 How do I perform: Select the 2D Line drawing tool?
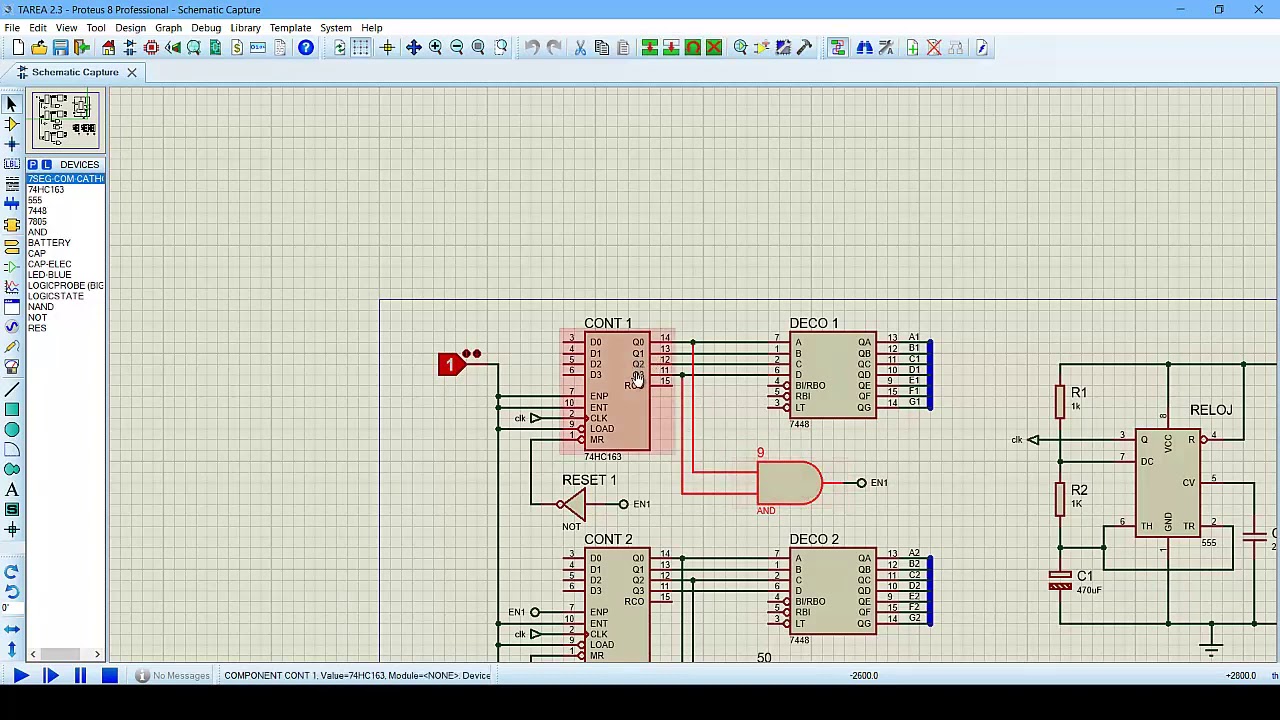12,389
